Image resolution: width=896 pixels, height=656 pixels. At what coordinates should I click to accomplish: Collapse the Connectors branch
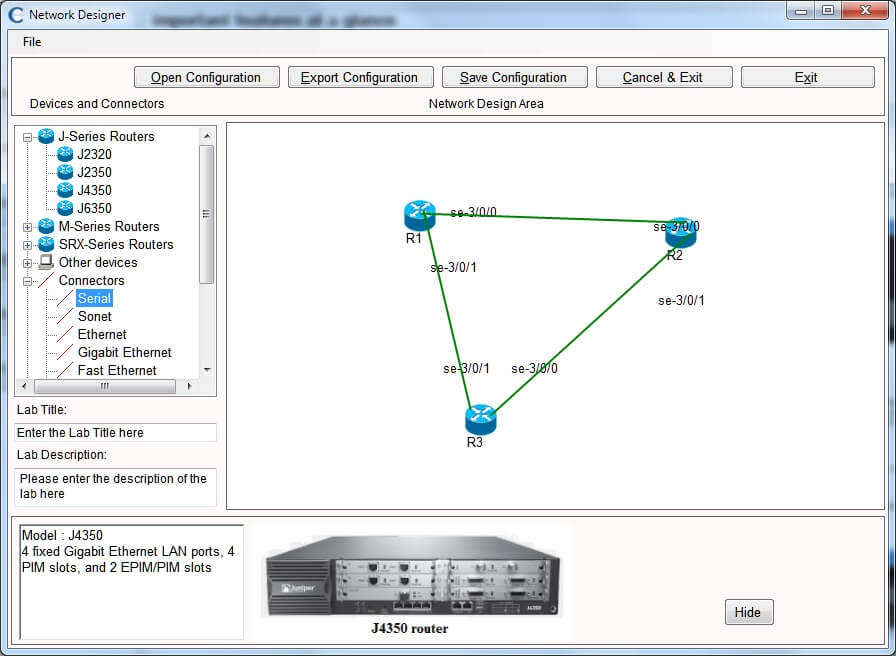[26, 280]
